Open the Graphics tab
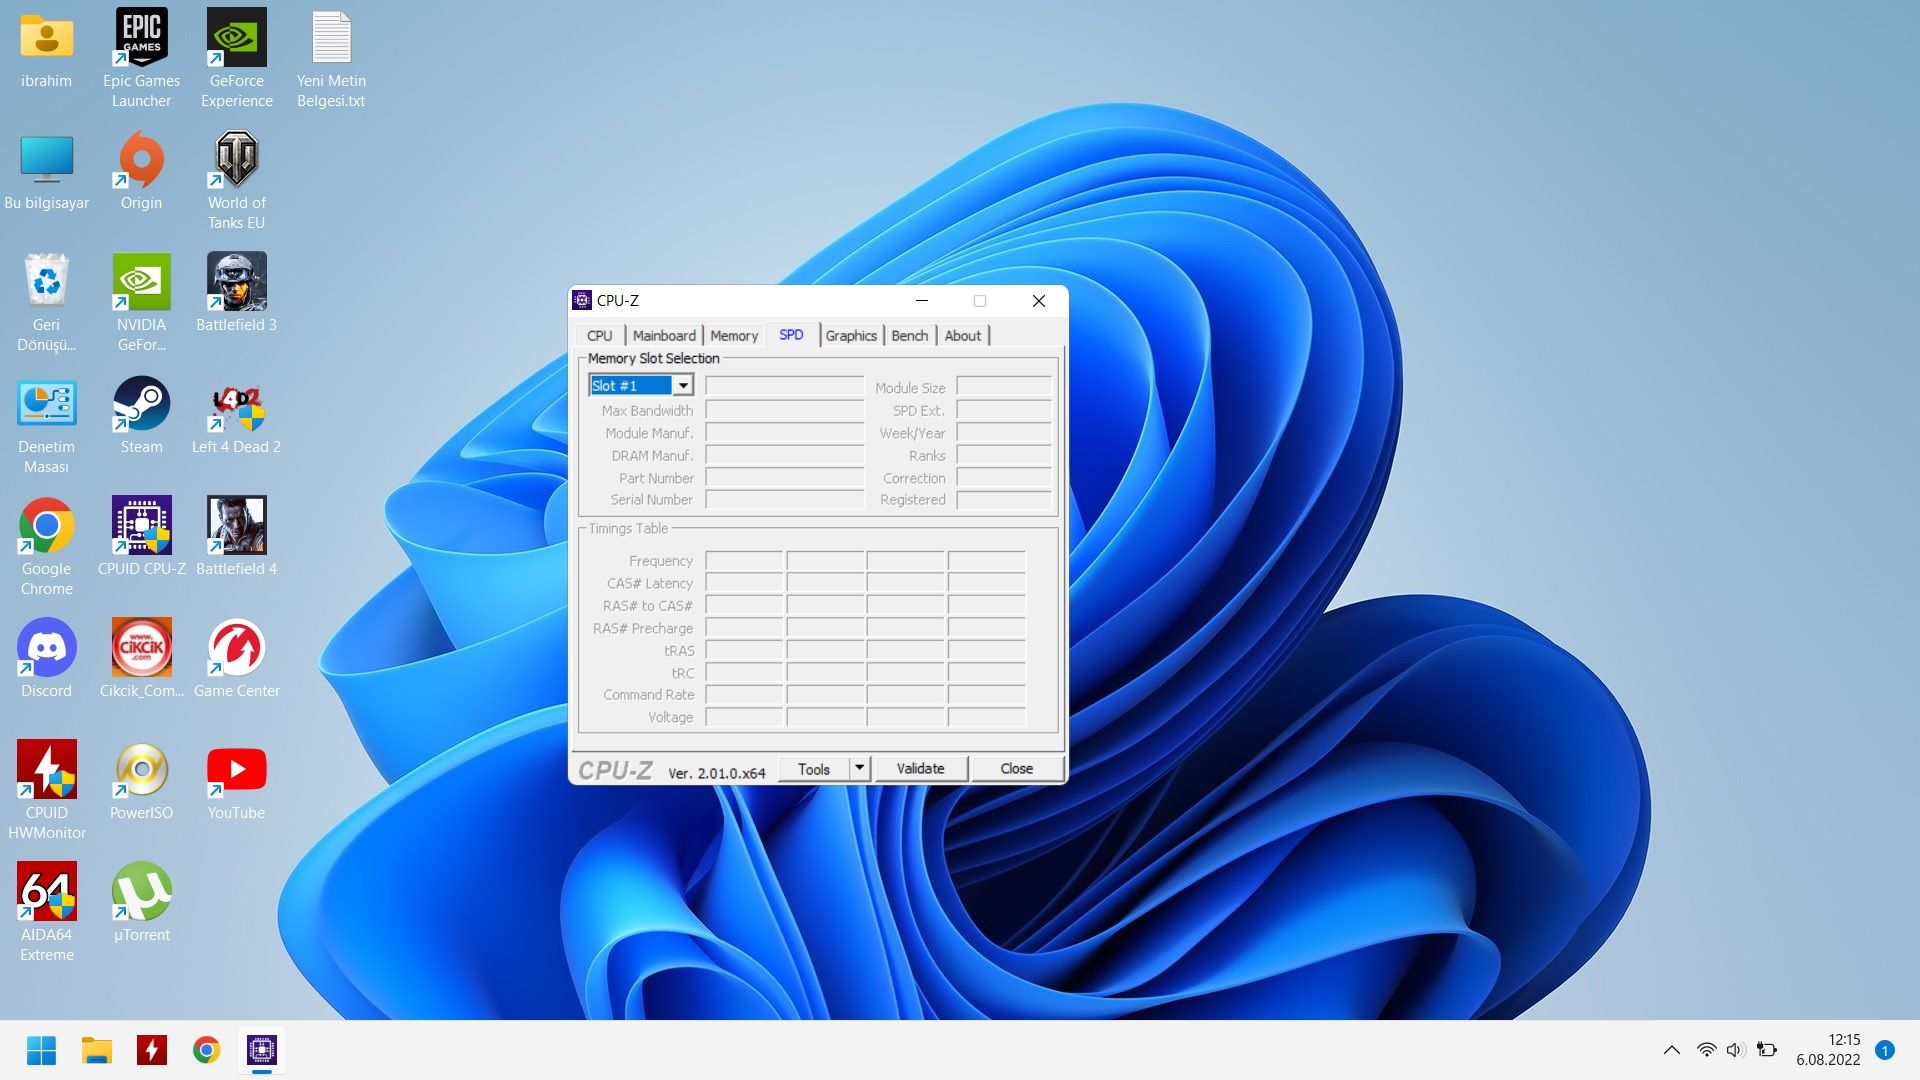Image resolution: width=1920 pixels, height=1080 pixels. click(x=850, y=336)
